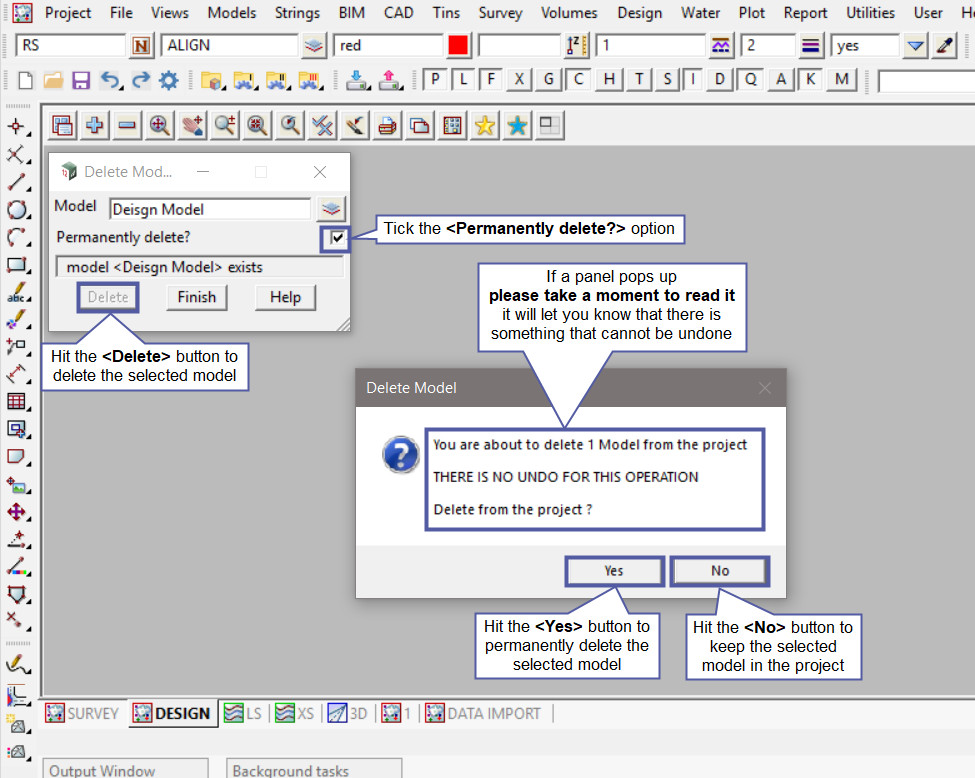The image size is (975, 778).
Task: Click the yellow star icon in view toolbar
Action: [485, 125]
